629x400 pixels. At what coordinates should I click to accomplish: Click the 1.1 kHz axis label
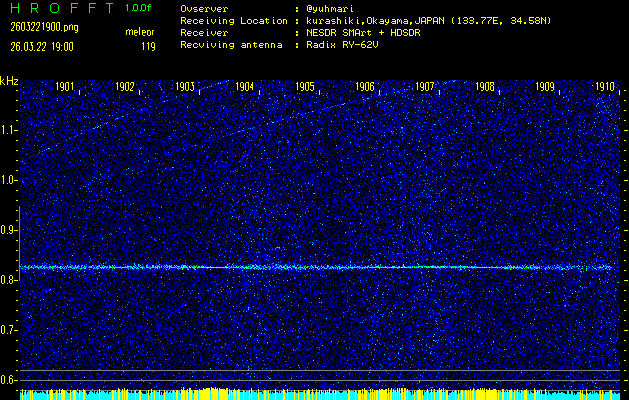9,130
